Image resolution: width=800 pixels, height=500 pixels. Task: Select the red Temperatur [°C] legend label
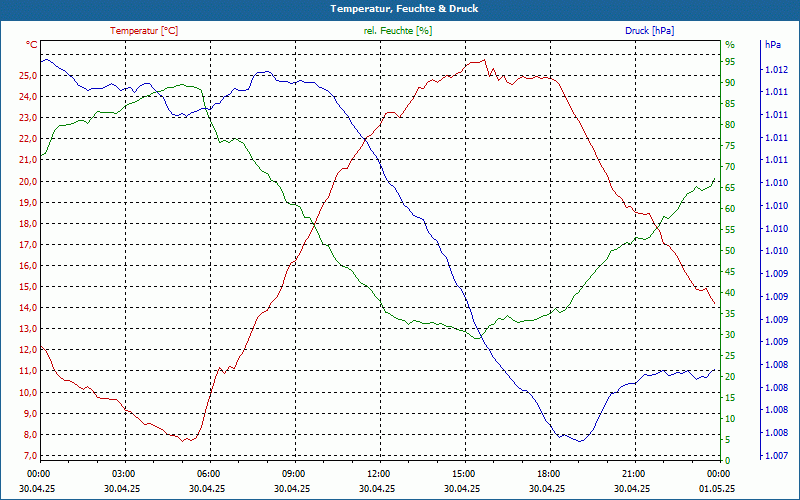pyautogui.click(x=144, y=31)
